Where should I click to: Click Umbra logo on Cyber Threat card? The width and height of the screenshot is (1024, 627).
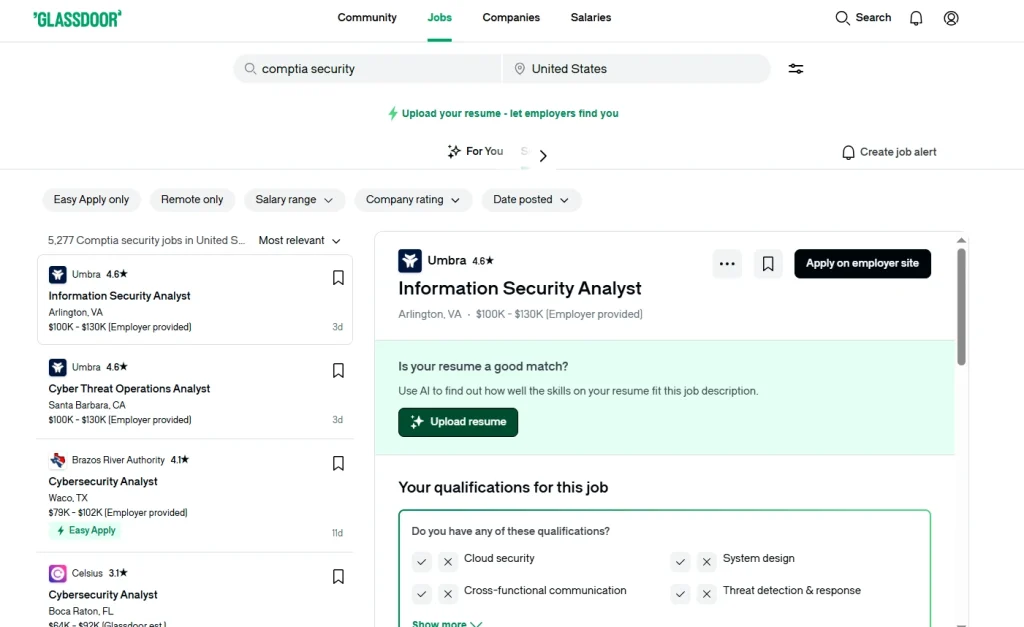(x=57, y=367)
